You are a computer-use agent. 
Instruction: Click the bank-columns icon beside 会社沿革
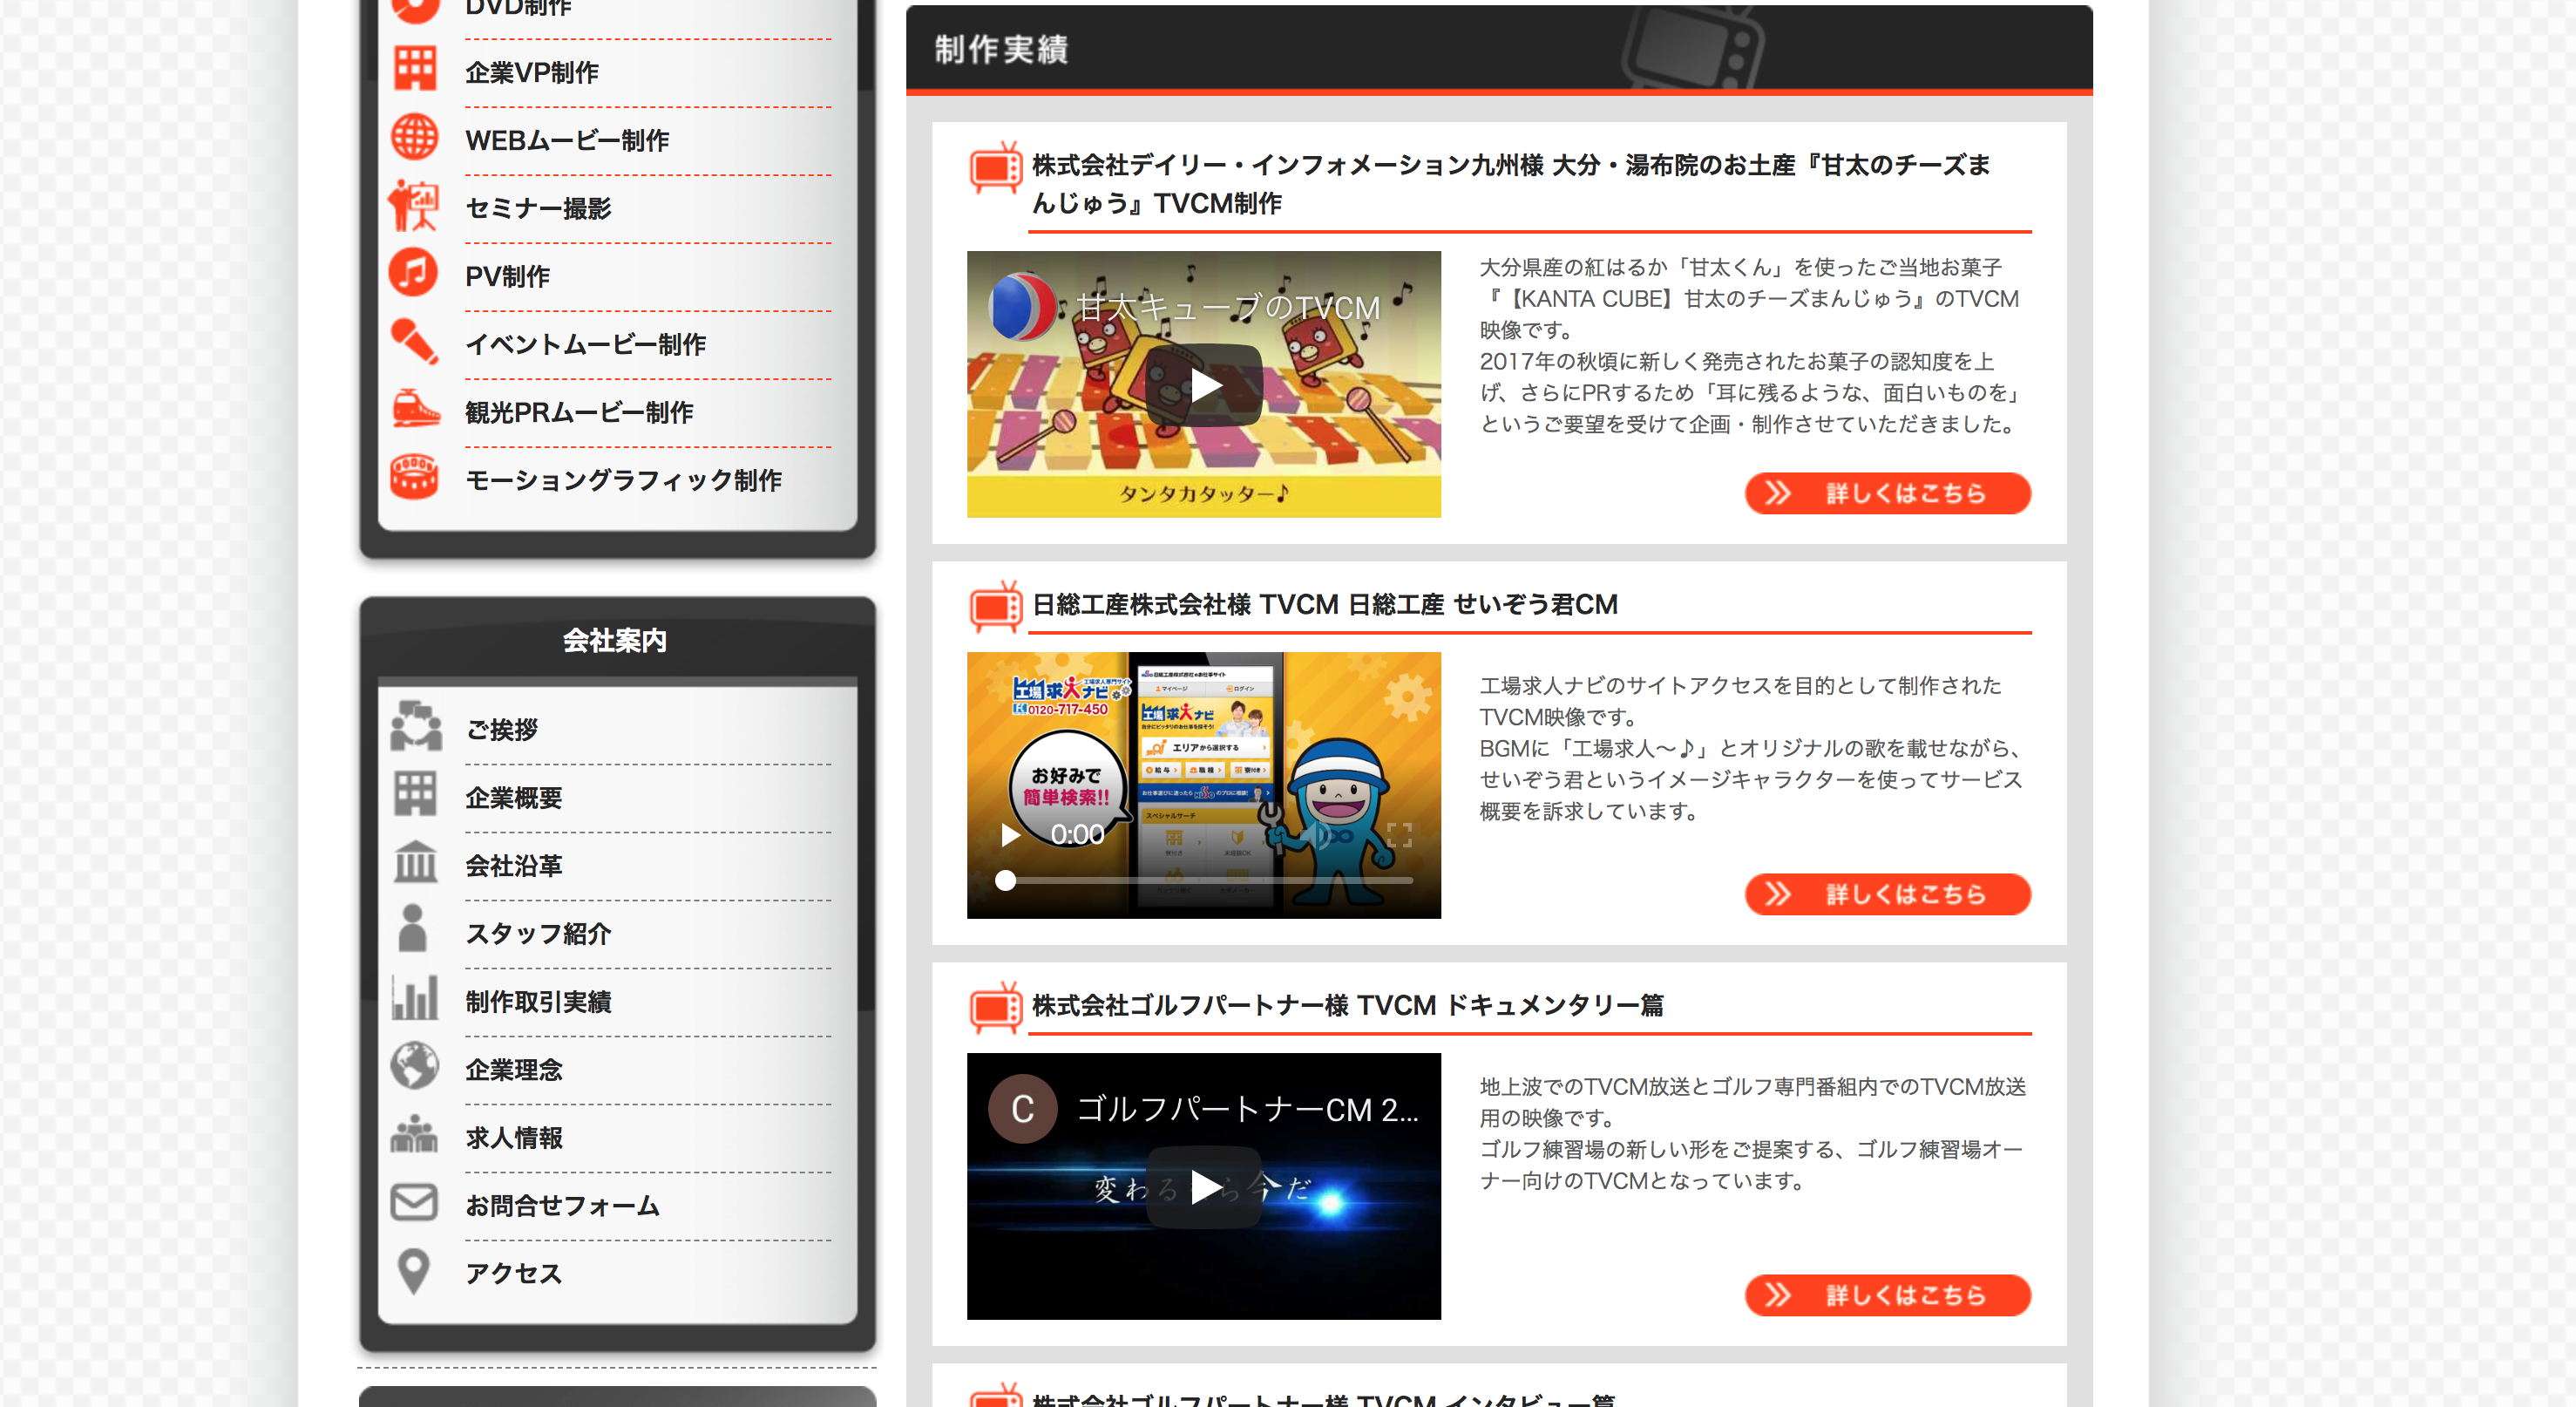click(415, 863)
